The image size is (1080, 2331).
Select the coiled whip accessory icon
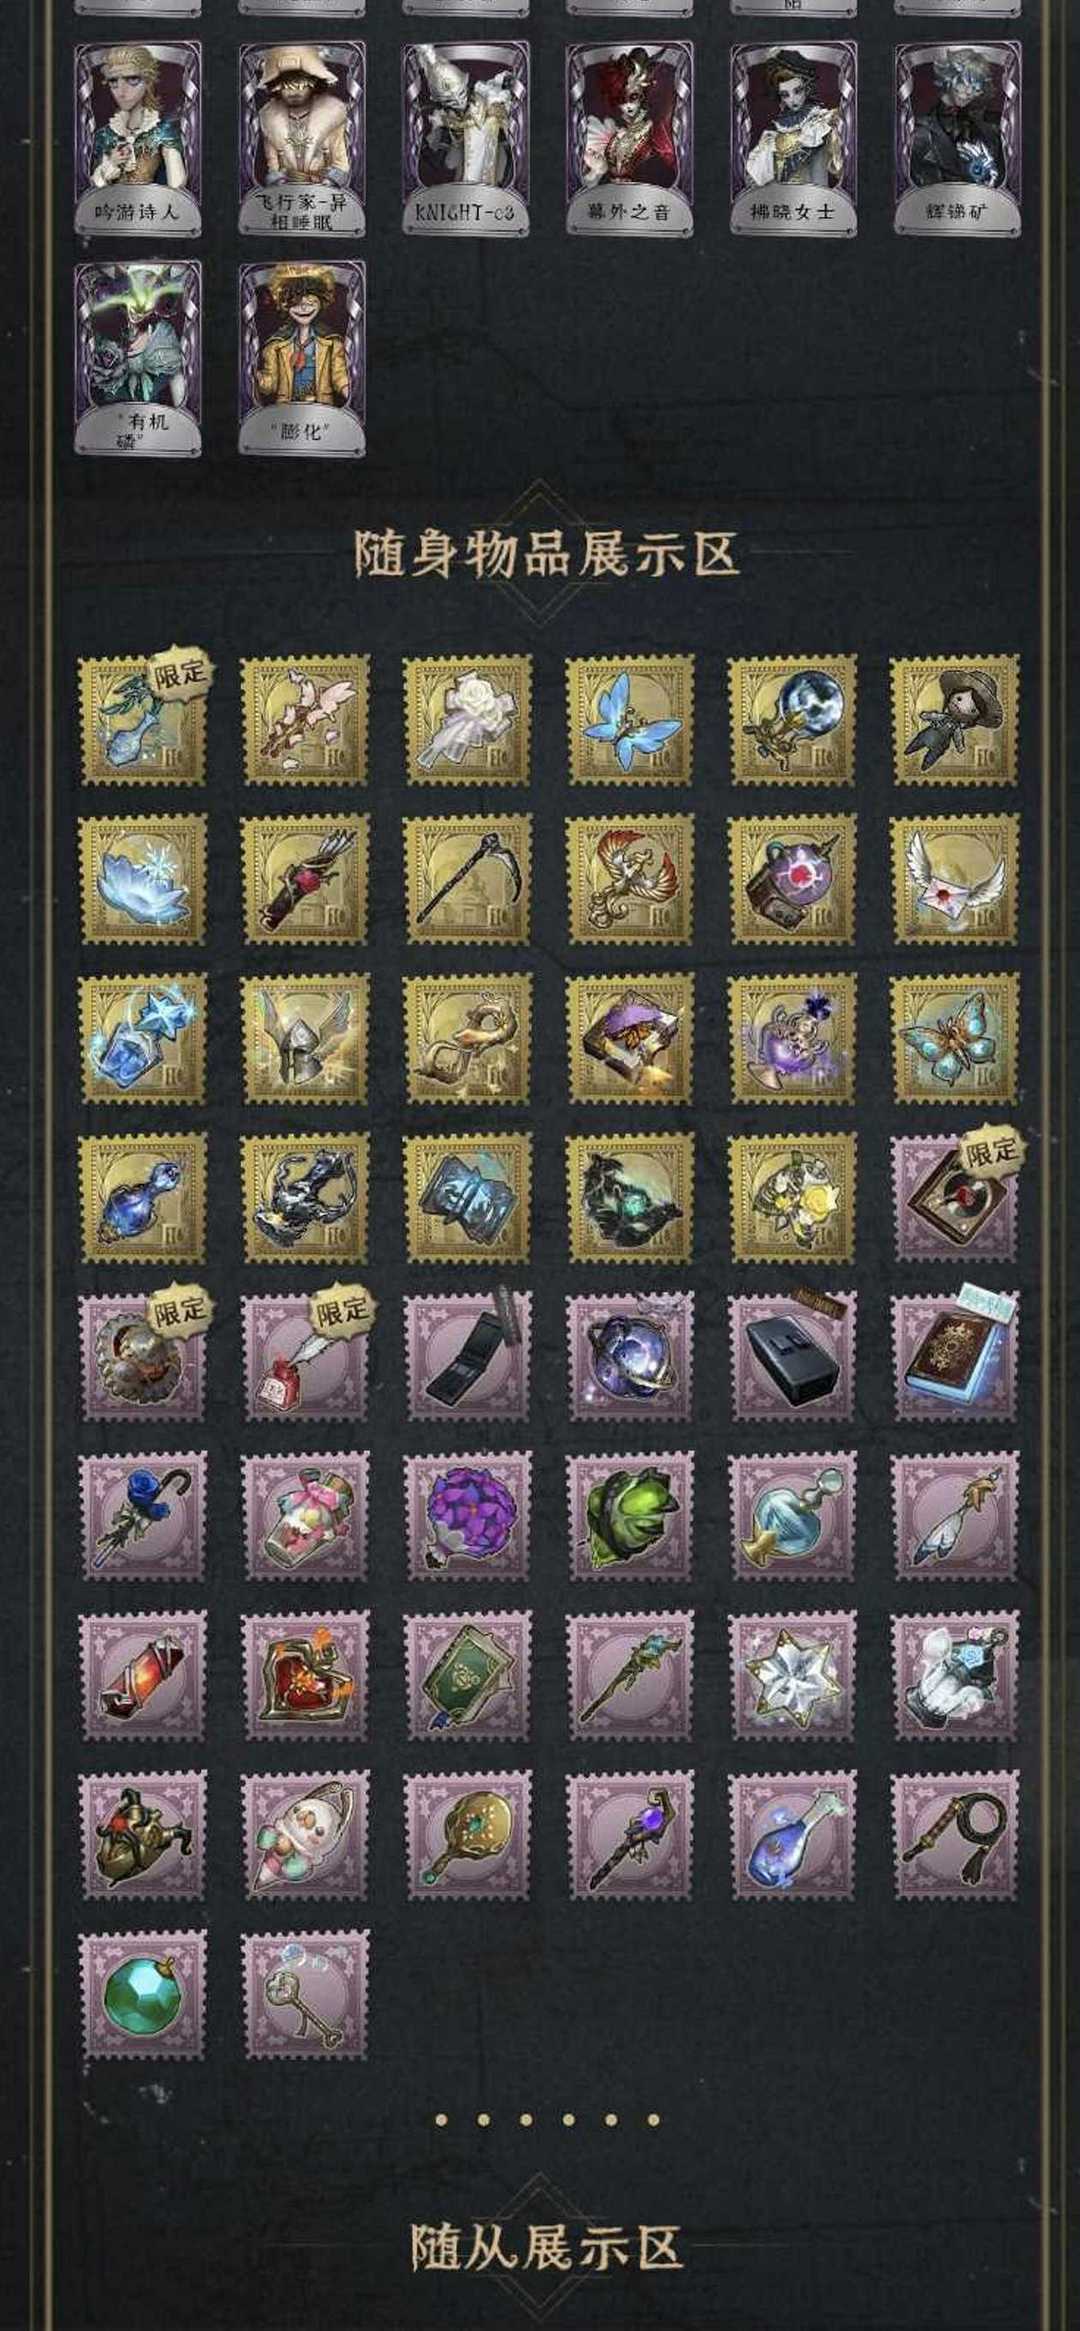tap(955, 1835)
